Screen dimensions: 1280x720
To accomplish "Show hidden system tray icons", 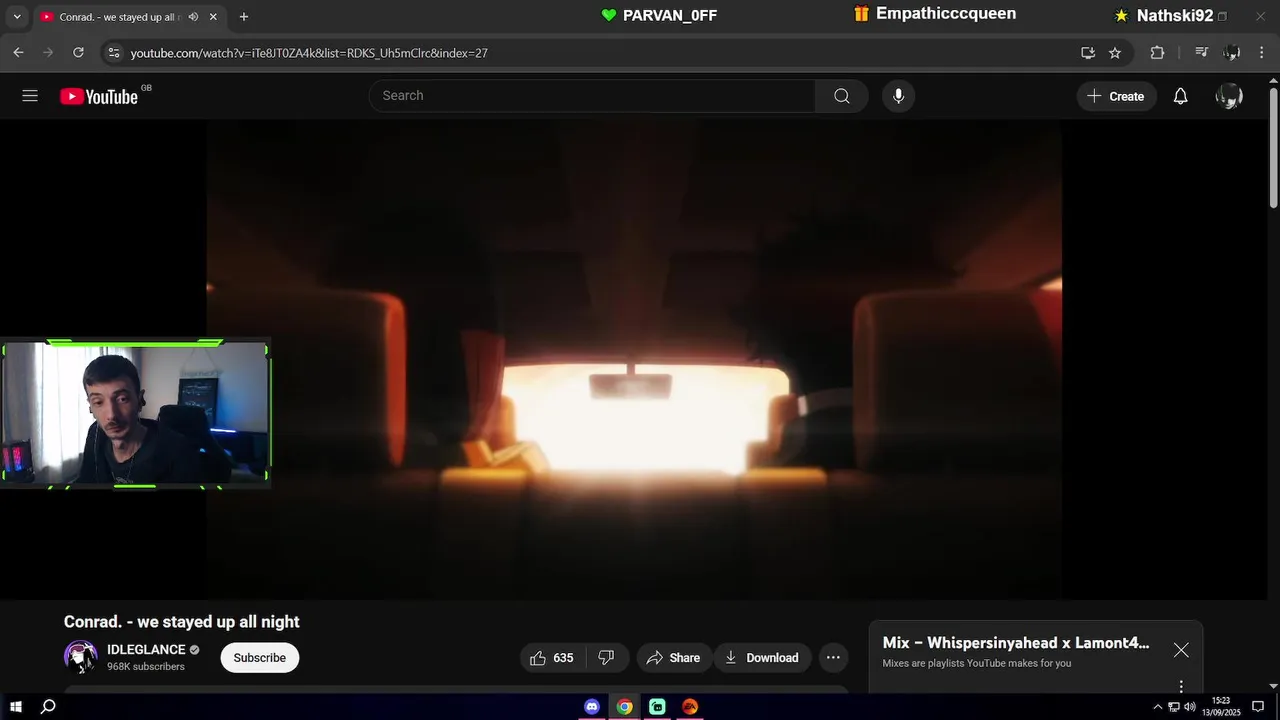I will [x=1158, y=707].
